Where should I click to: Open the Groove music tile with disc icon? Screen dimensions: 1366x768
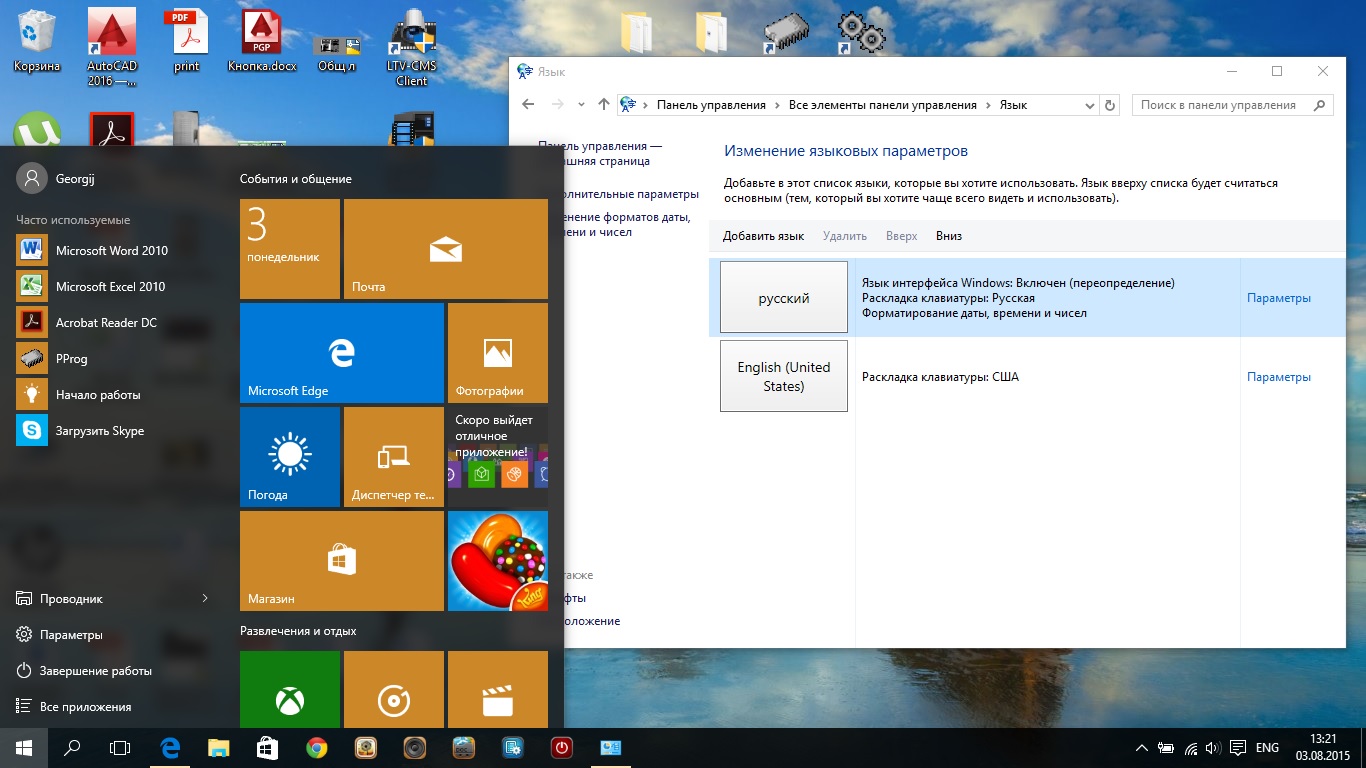click(394, 690)
